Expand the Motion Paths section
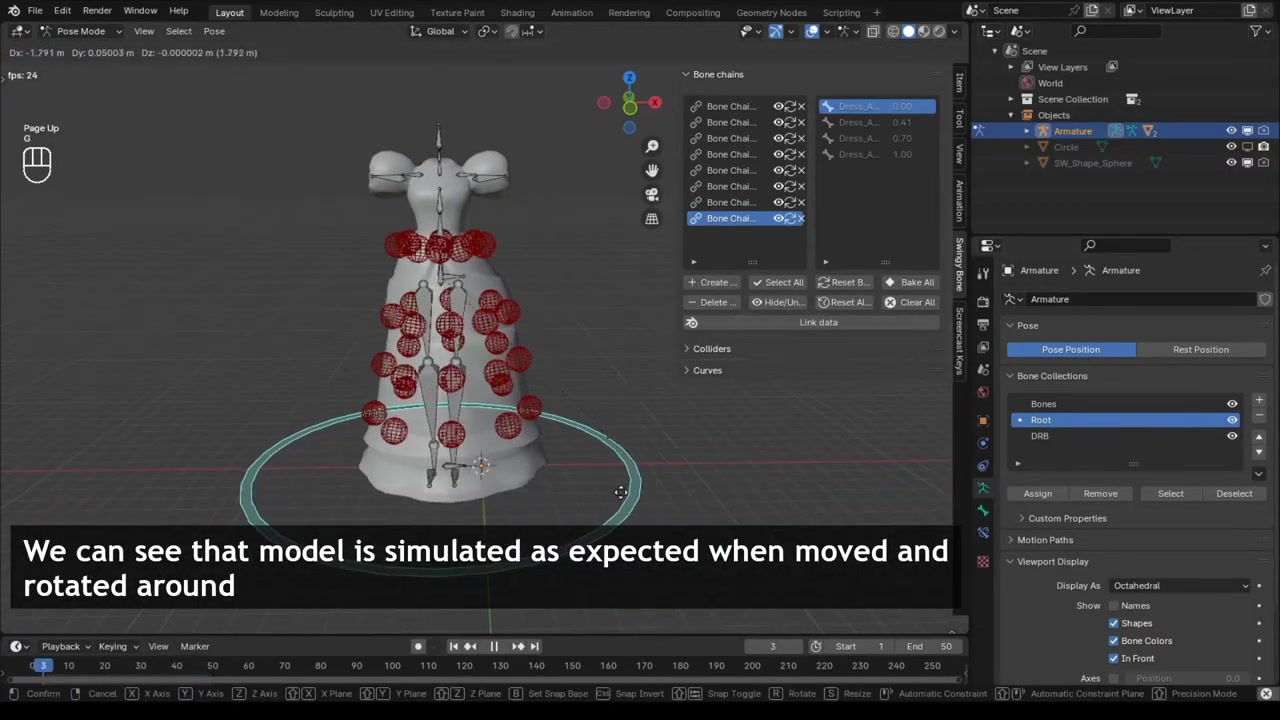Screen dimensions: 1280x720 [1044, 540]
